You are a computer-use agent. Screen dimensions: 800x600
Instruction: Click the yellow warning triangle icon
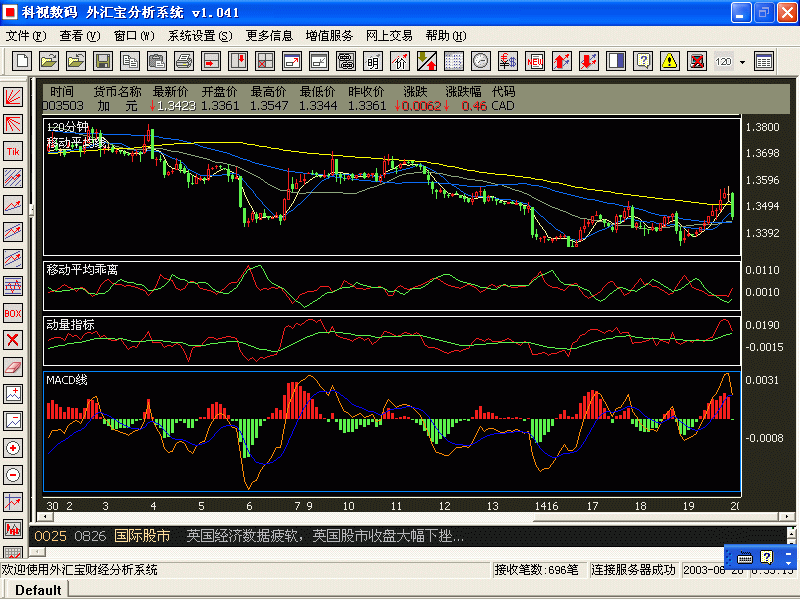click(x=669, y=61)
